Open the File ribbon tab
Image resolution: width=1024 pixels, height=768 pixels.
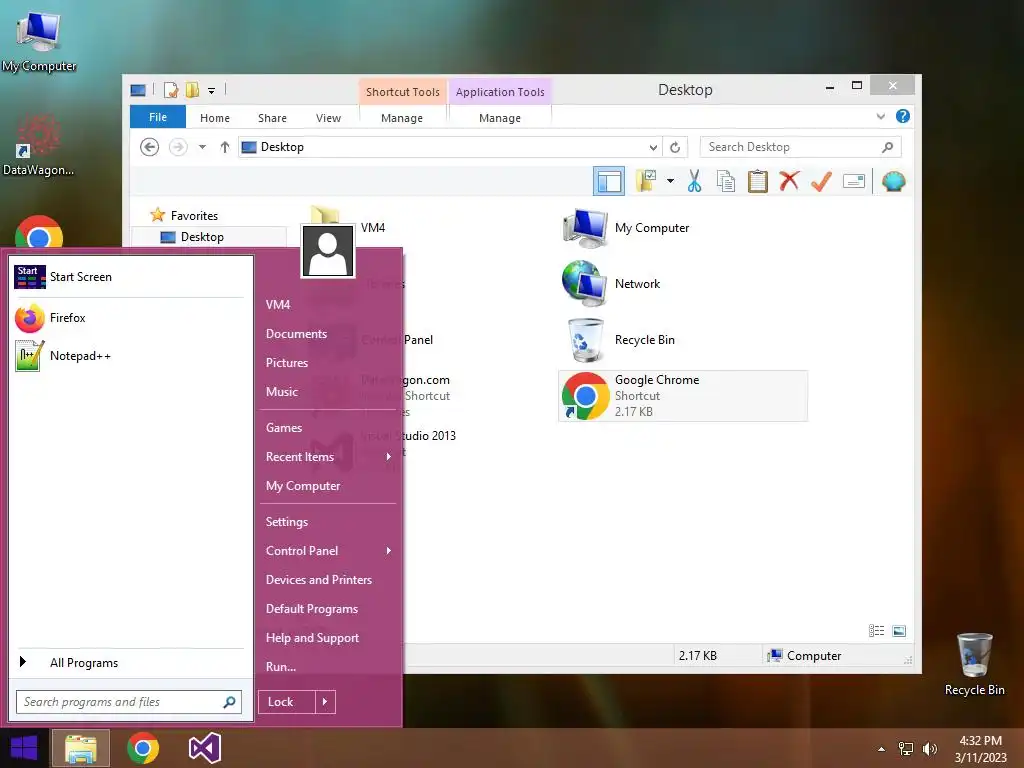[x=157, y=117]
